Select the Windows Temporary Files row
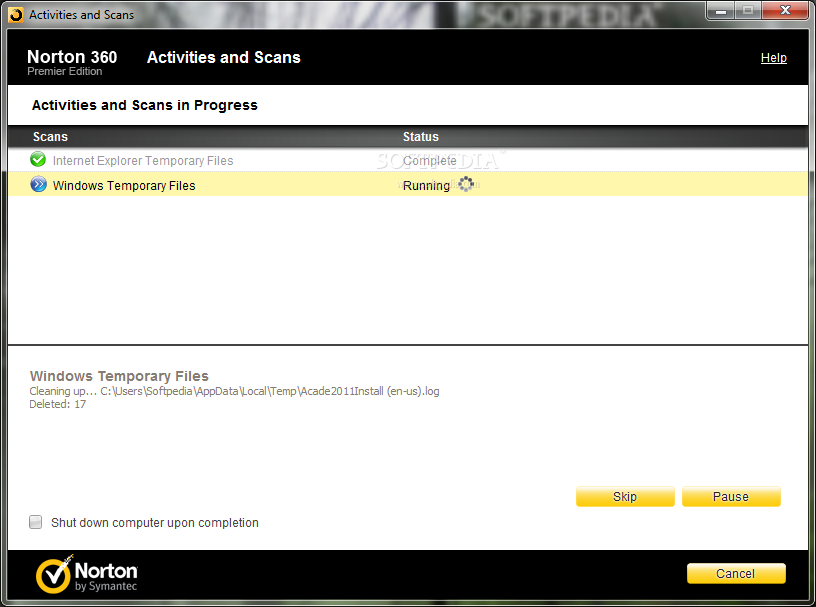Viewport: 816px width, 607px height. tap(408, 185)
